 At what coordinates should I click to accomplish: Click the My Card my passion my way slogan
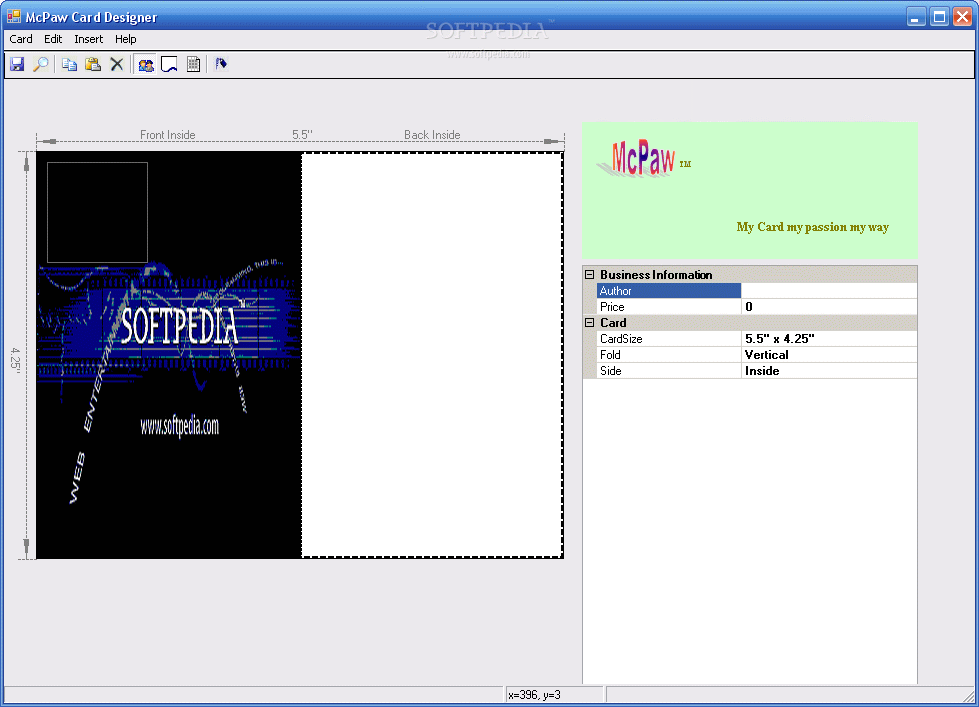coord(812,227)
